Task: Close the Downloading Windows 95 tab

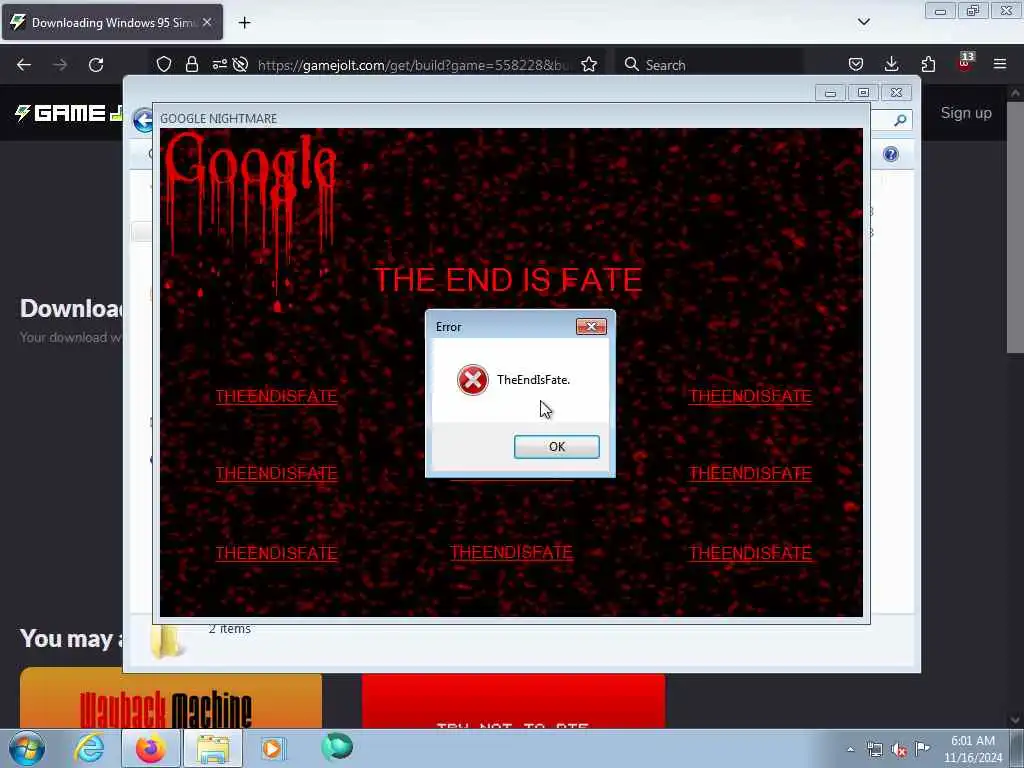Action: point(207,23)
